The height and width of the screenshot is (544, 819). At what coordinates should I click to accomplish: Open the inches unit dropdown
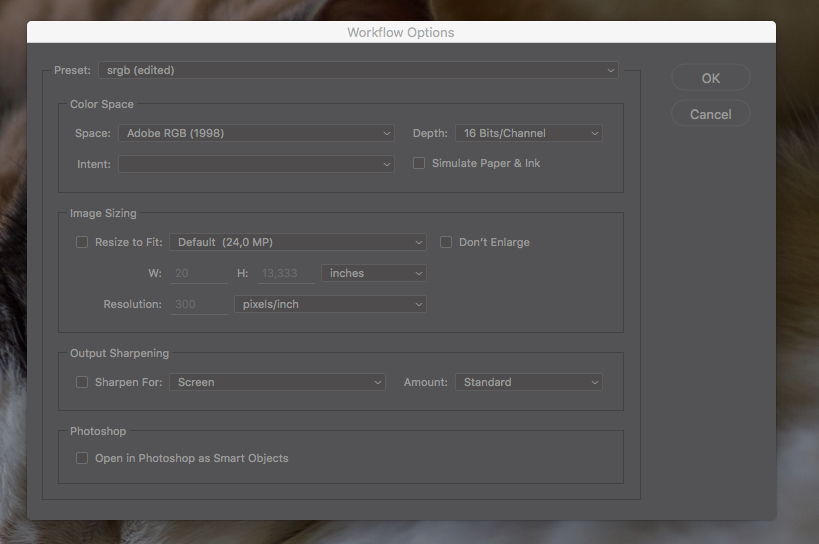(373, 273)
